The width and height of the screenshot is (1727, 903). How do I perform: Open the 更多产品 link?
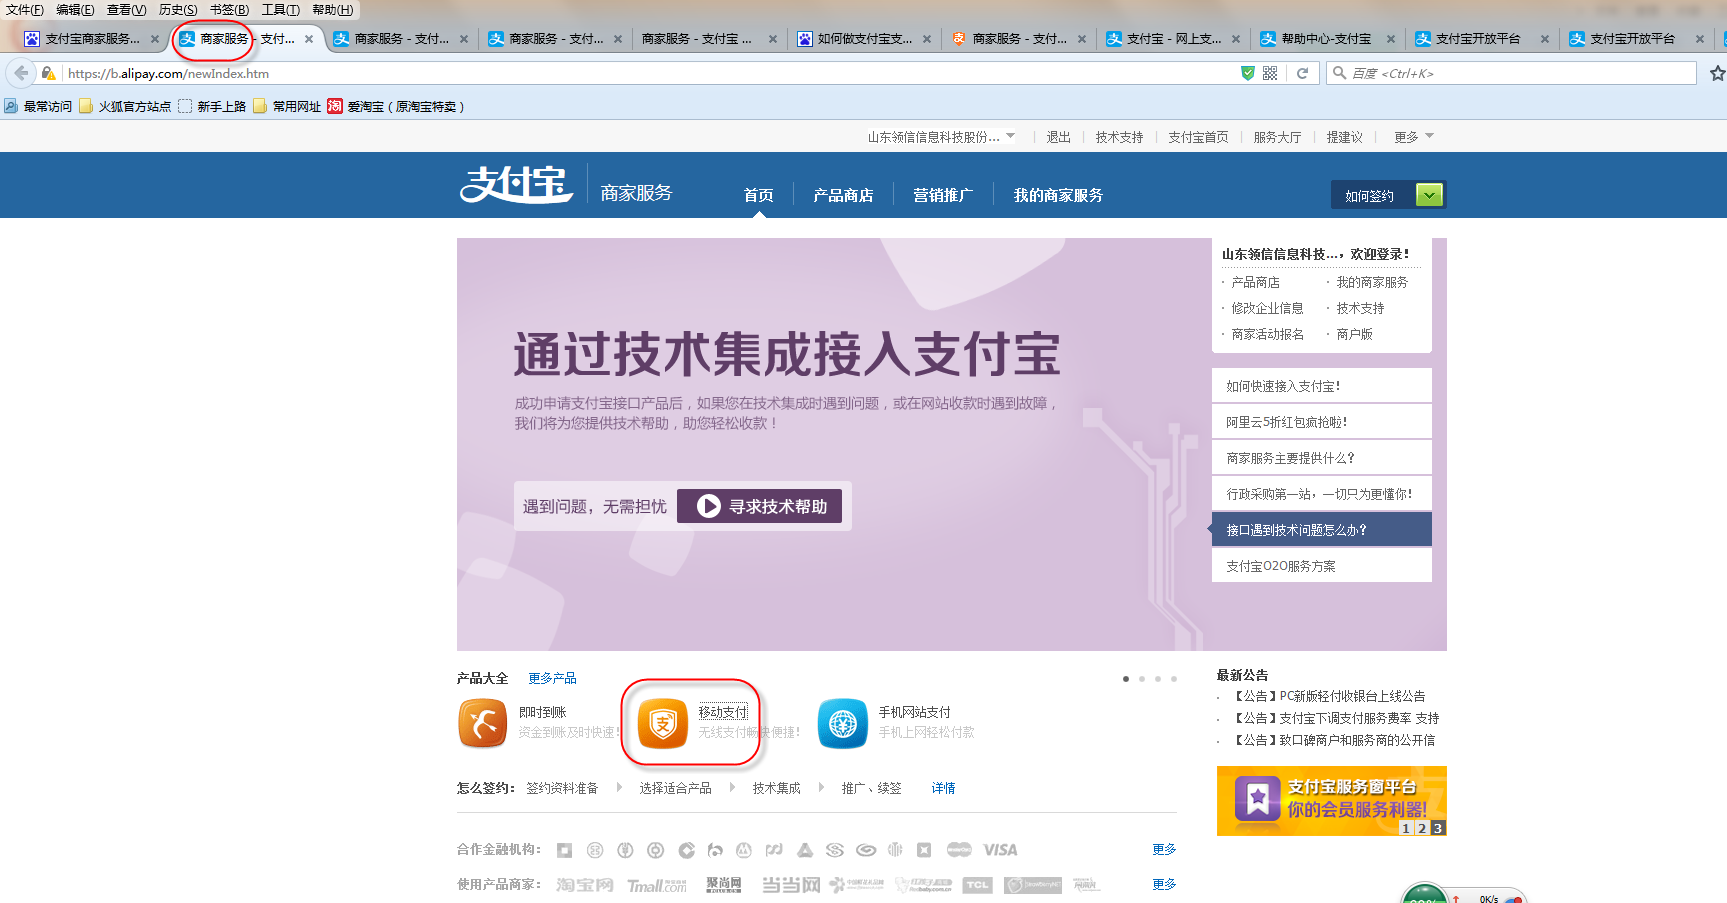tap(552, 678)
